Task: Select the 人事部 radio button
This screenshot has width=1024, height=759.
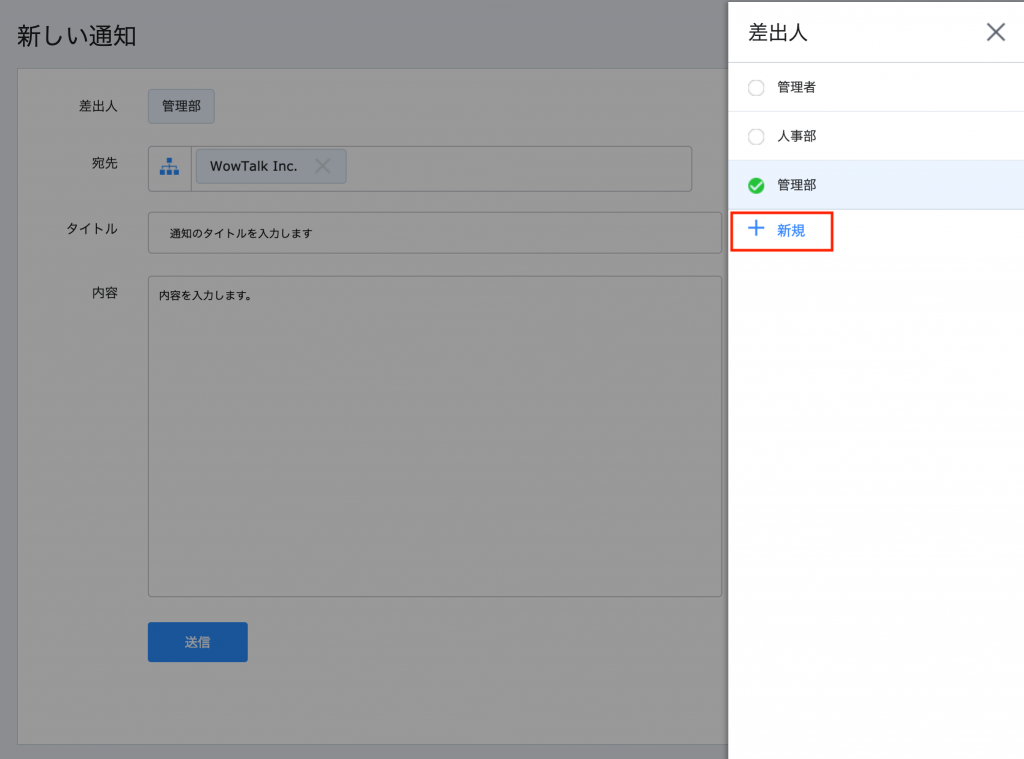Action: 756,137
